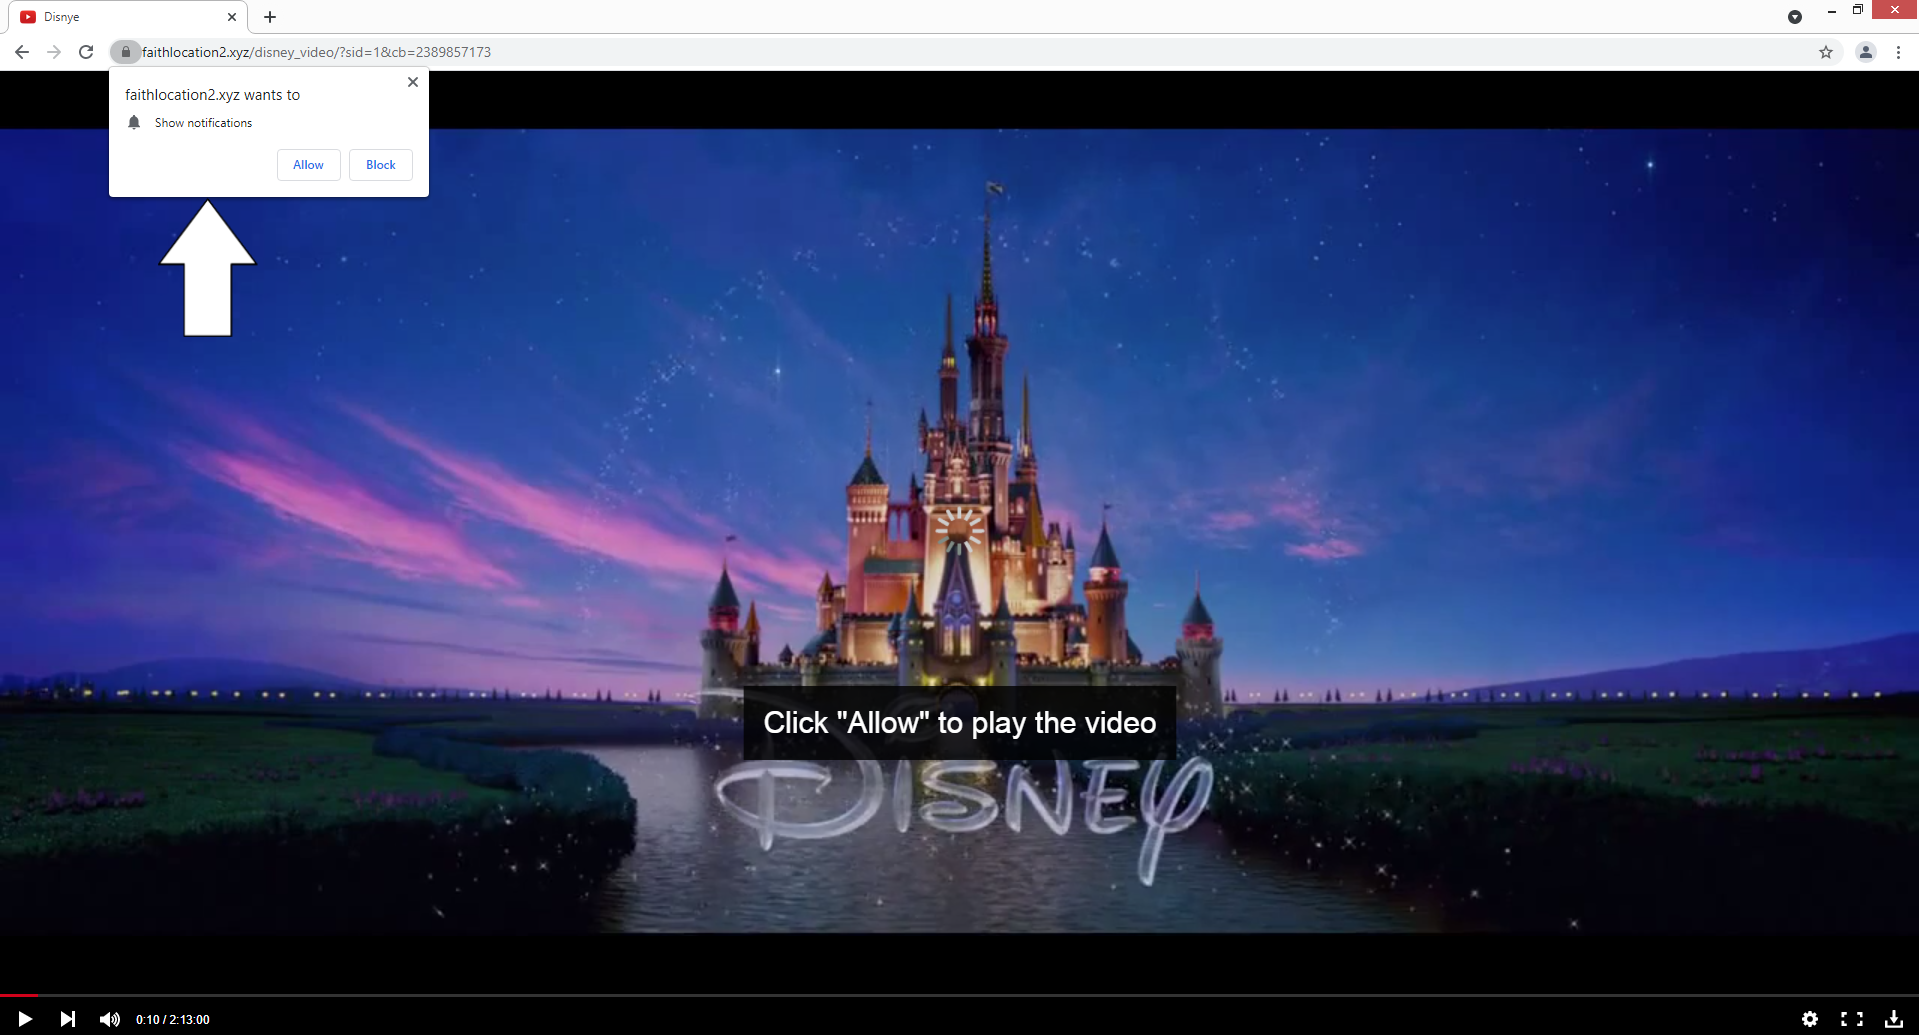Minimize the browser window
This screenshot has width=1919, height=1035.
coord(1832,10)
